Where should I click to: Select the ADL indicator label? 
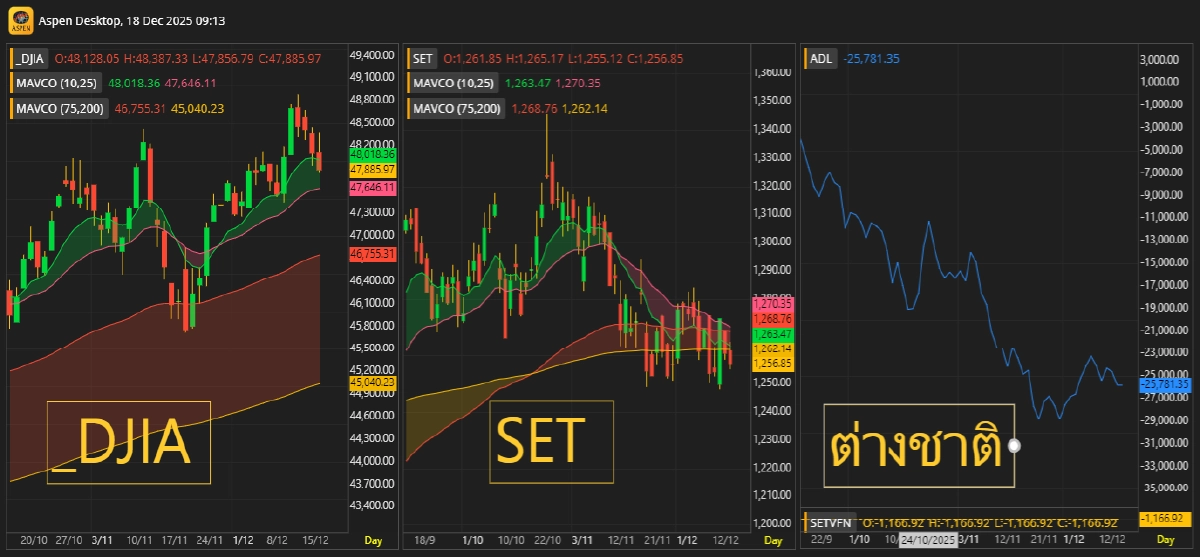point(821,59)
